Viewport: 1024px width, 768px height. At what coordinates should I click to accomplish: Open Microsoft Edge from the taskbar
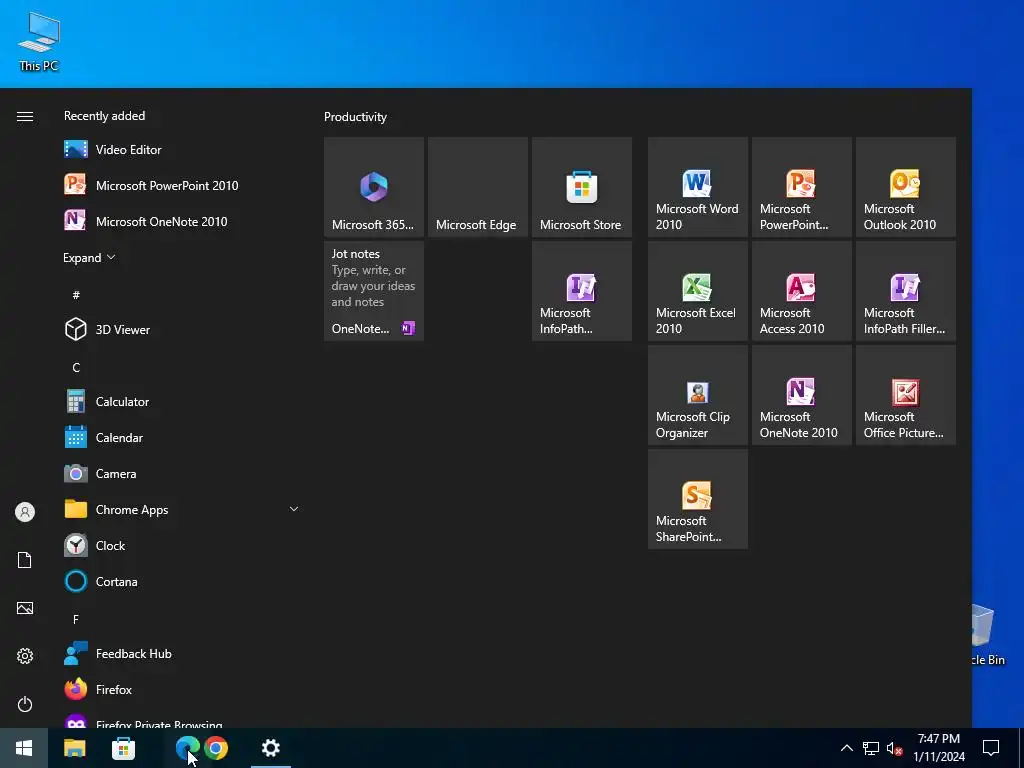pyautogui.click(x=187, y=748)
